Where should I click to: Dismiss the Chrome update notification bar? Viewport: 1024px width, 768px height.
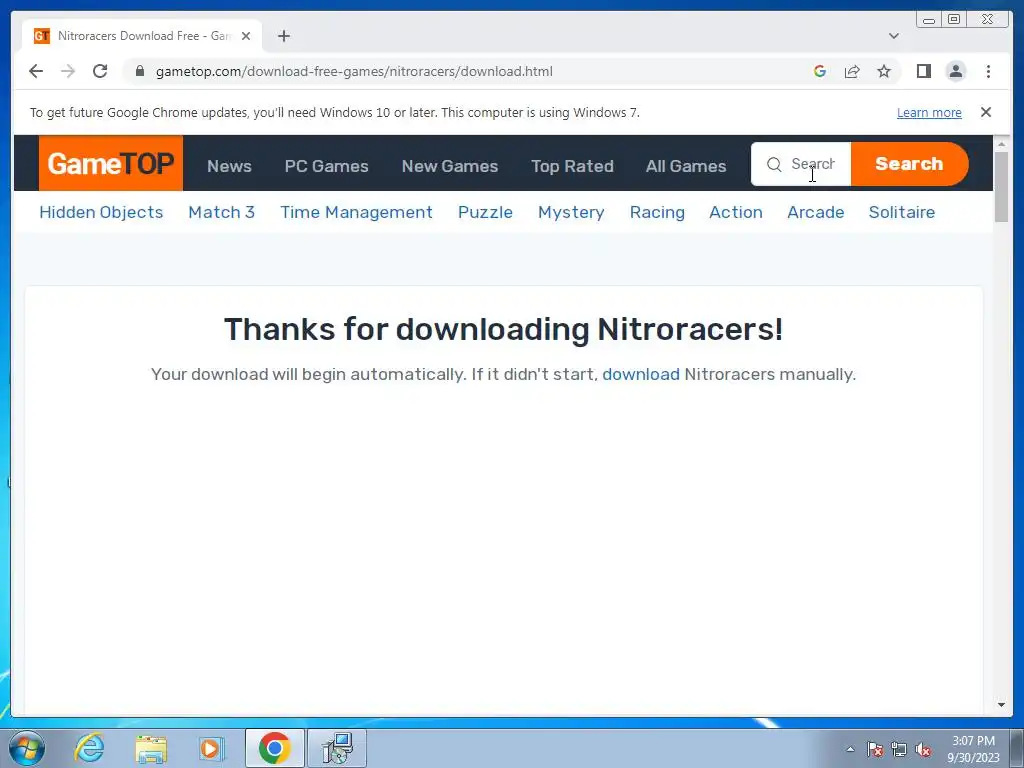tap(986, 112)
